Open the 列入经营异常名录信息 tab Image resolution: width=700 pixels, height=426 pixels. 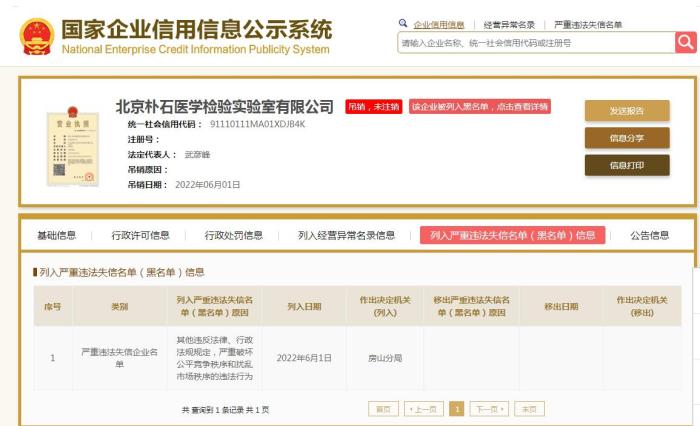pos(346,235)
